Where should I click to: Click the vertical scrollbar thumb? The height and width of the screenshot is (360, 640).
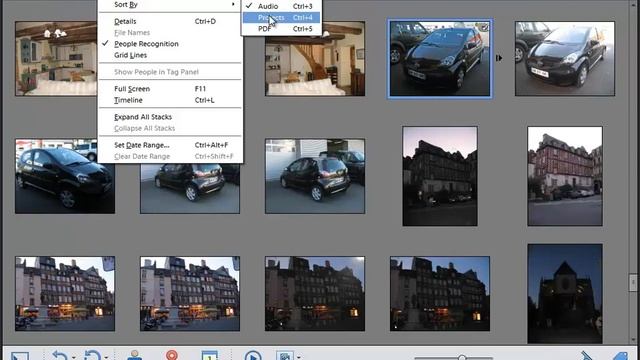tap(633, 282)
